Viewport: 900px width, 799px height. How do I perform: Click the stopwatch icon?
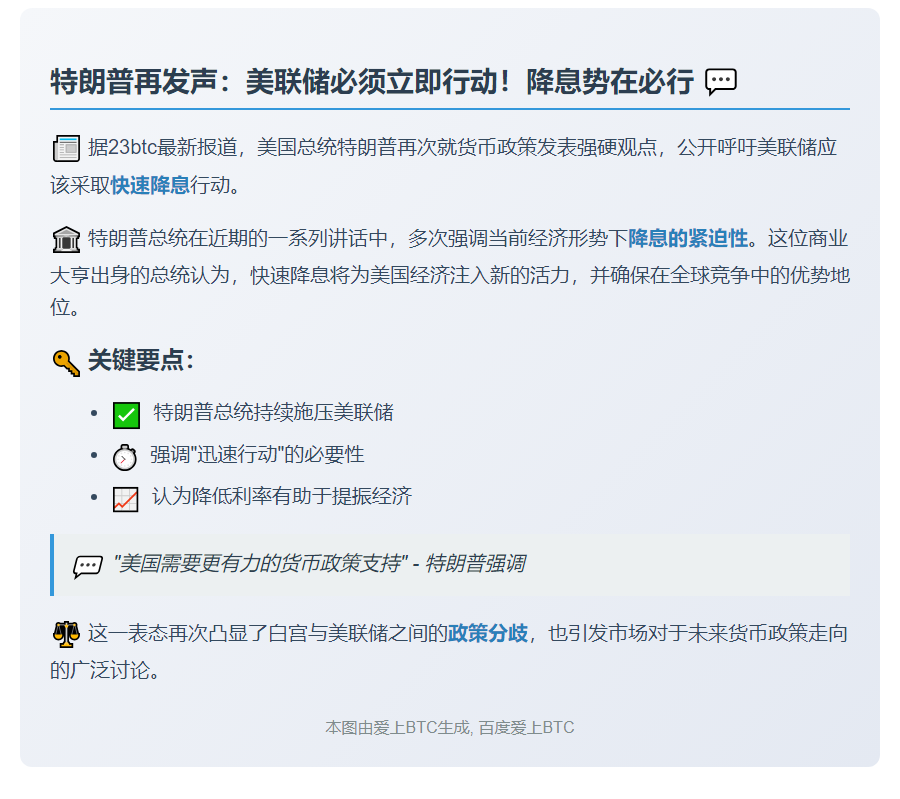tap(125, 457)
